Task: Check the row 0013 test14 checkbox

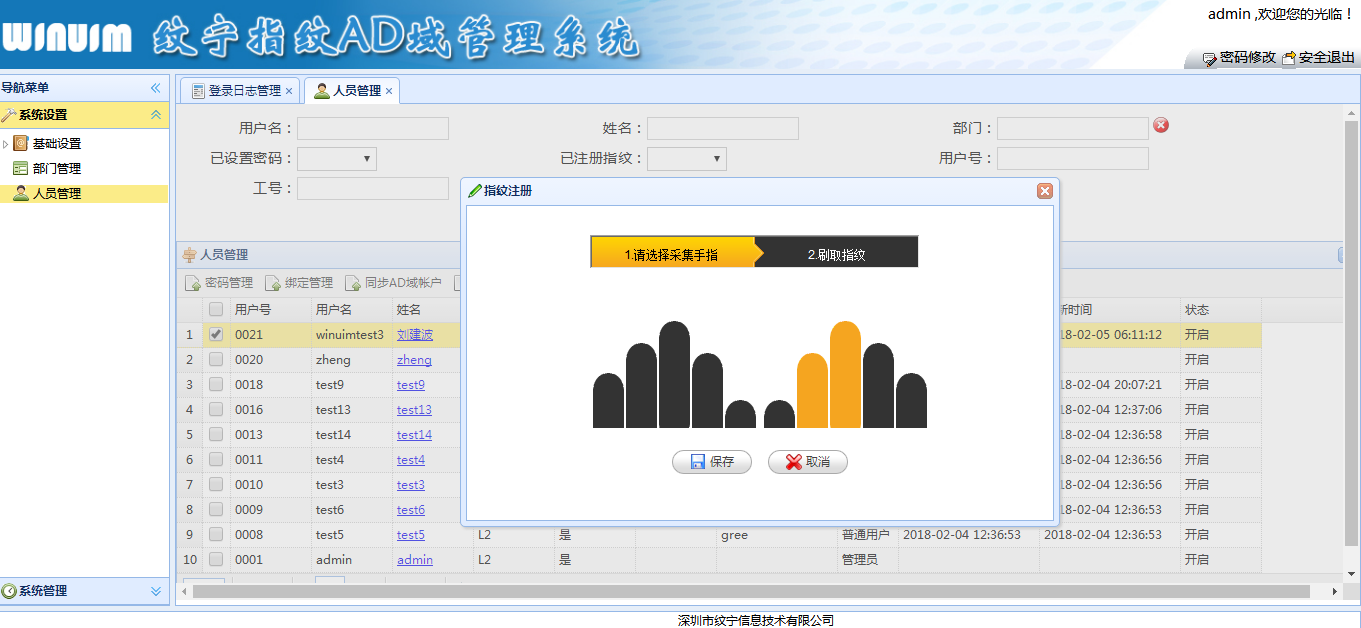Action: [216, 435]
